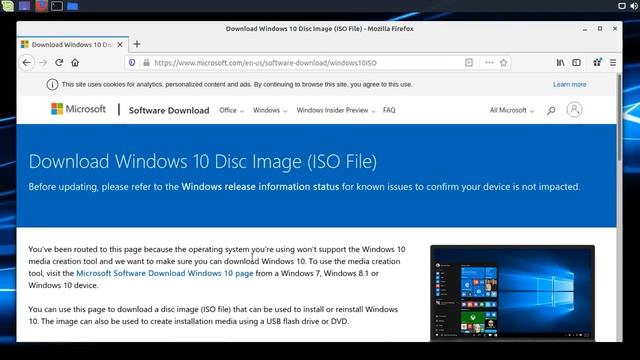Open the file manager folder icon
The width and height of the screenshot is (640, 360).
(x=73, y=6)
